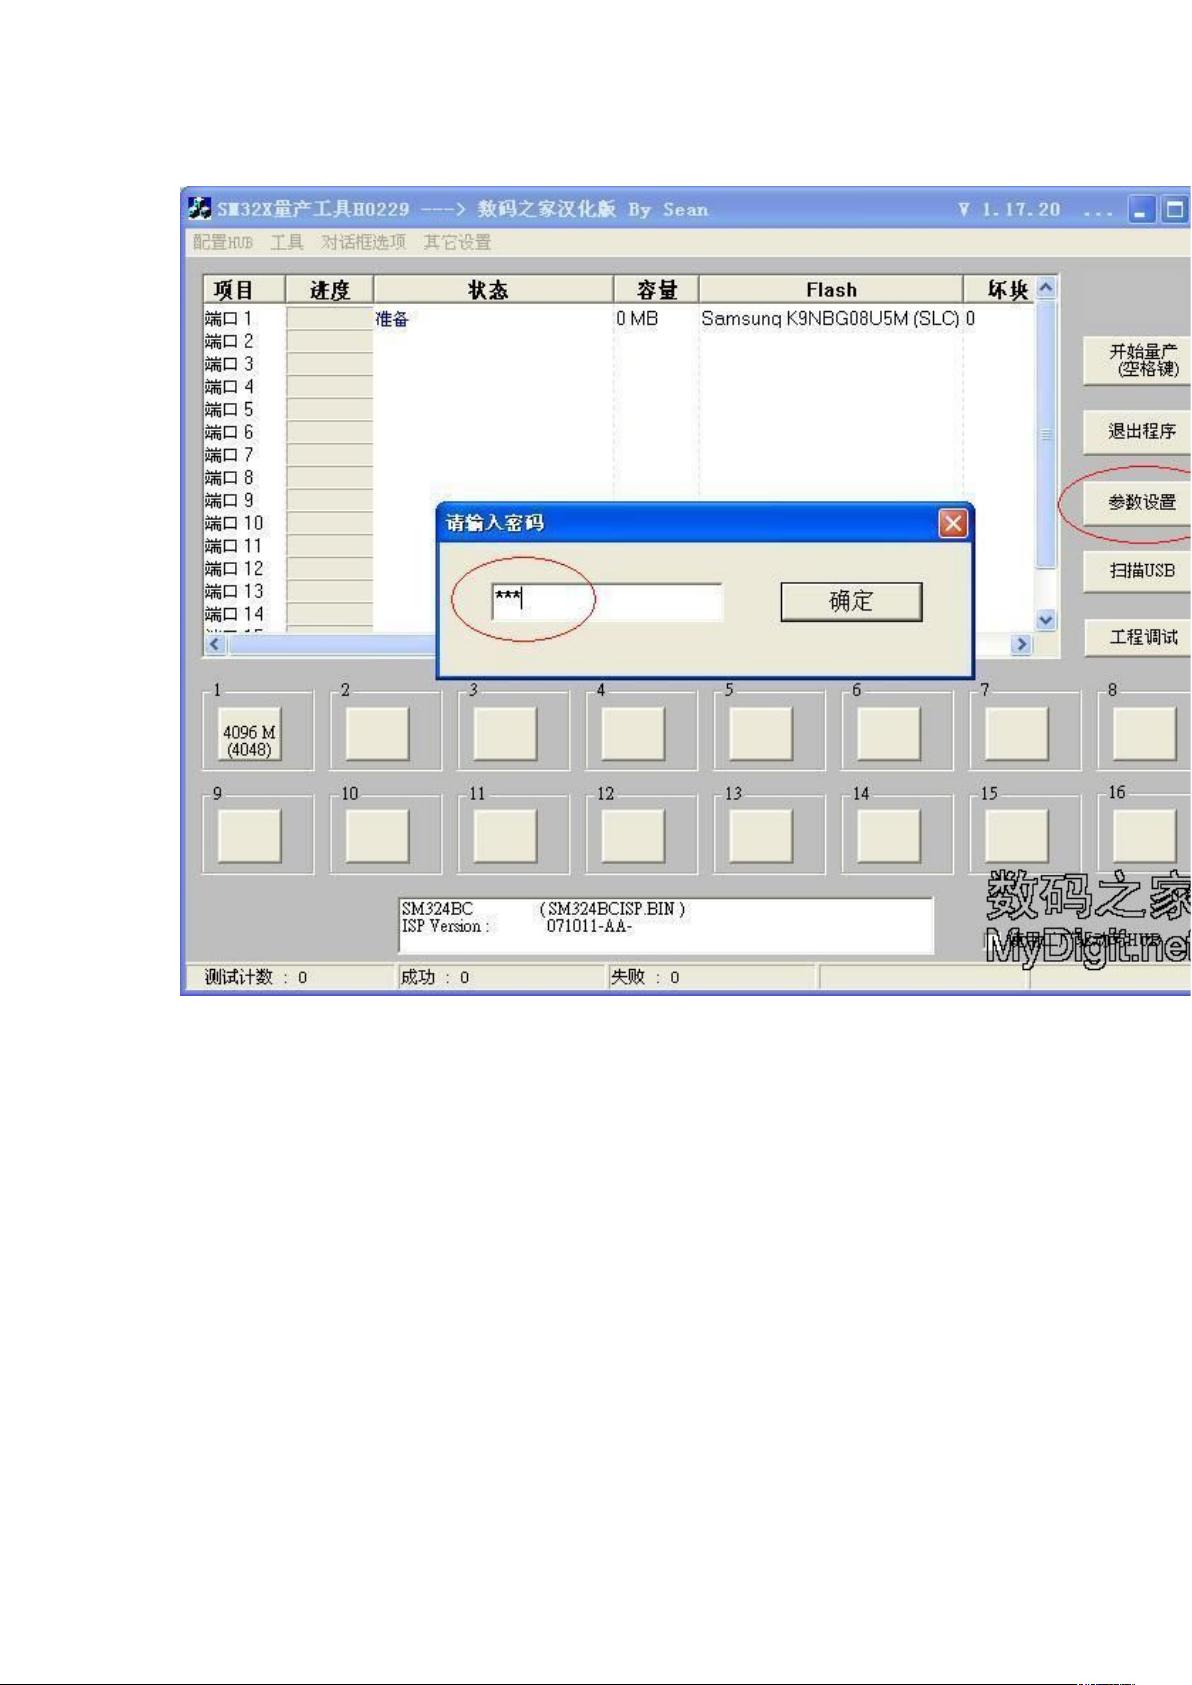Image resolution: width=1192 pixels, height=1685 pixels.
Task: Minimize the SM32X tool window
Action: [x=1141, y=210]
